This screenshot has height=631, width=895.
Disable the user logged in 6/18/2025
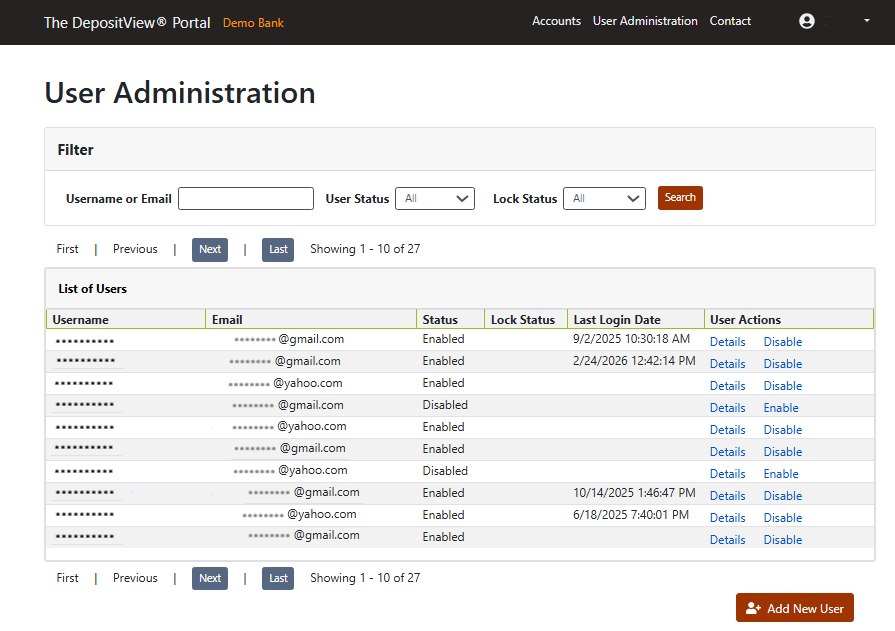pos(783,518)
